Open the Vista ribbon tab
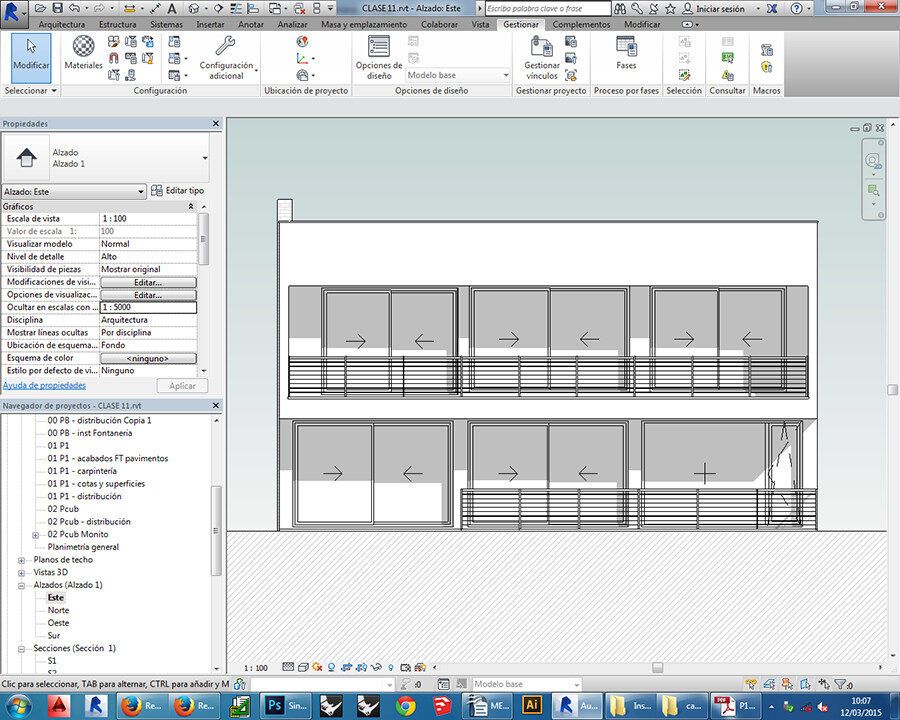900x720 pixels. (x=480, y=24)
